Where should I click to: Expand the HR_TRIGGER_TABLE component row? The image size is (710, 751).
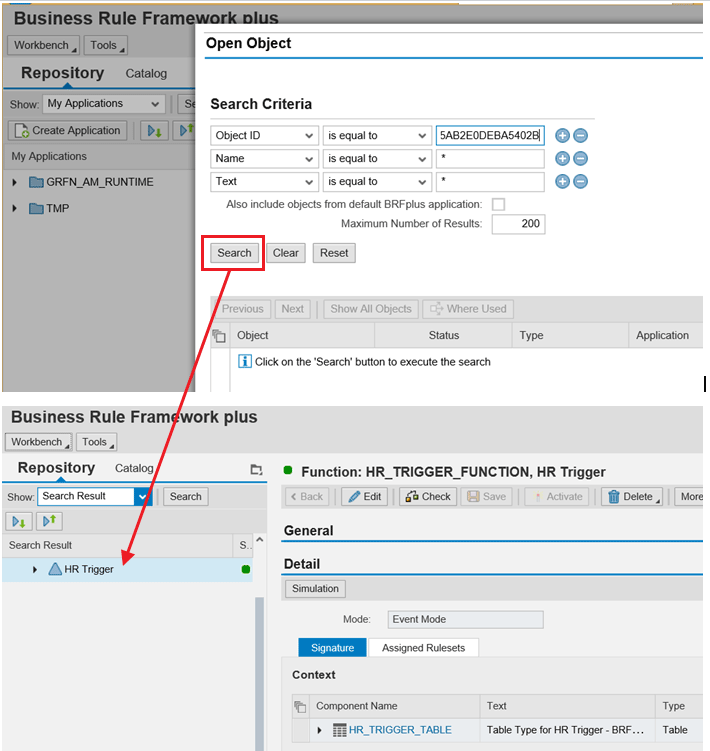(x=320, y=730)
